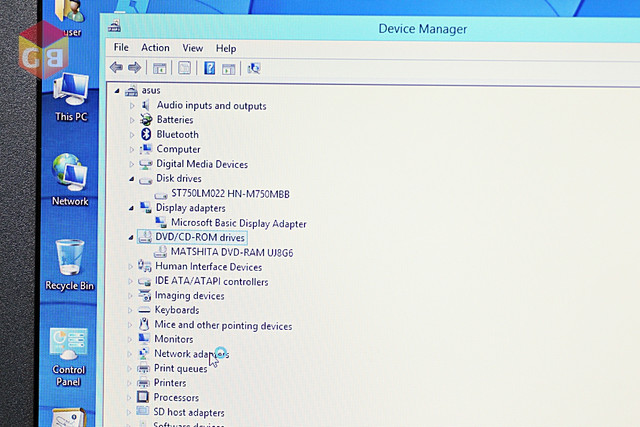Select the Audio inputs speaker icon

(146, 105)
